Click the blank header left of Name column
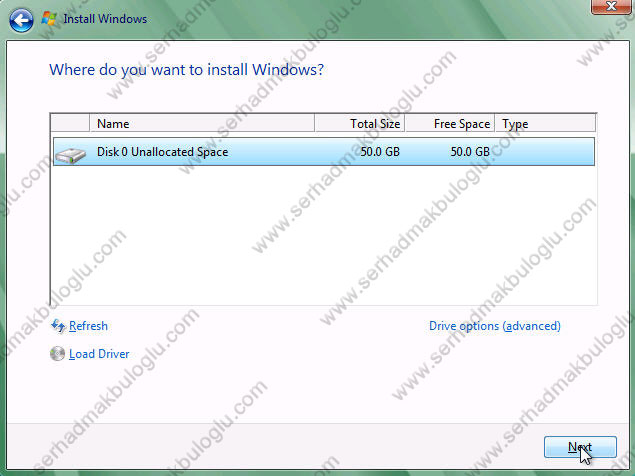The width and height of the screenshot is (635, 476). coord(70,124)
